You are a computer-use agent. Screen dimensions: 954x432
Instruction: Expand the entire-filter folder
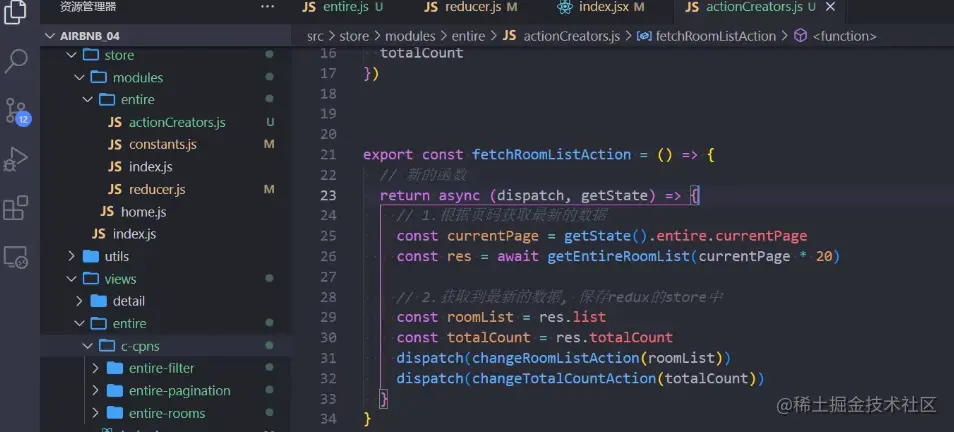tap(96, 368)
